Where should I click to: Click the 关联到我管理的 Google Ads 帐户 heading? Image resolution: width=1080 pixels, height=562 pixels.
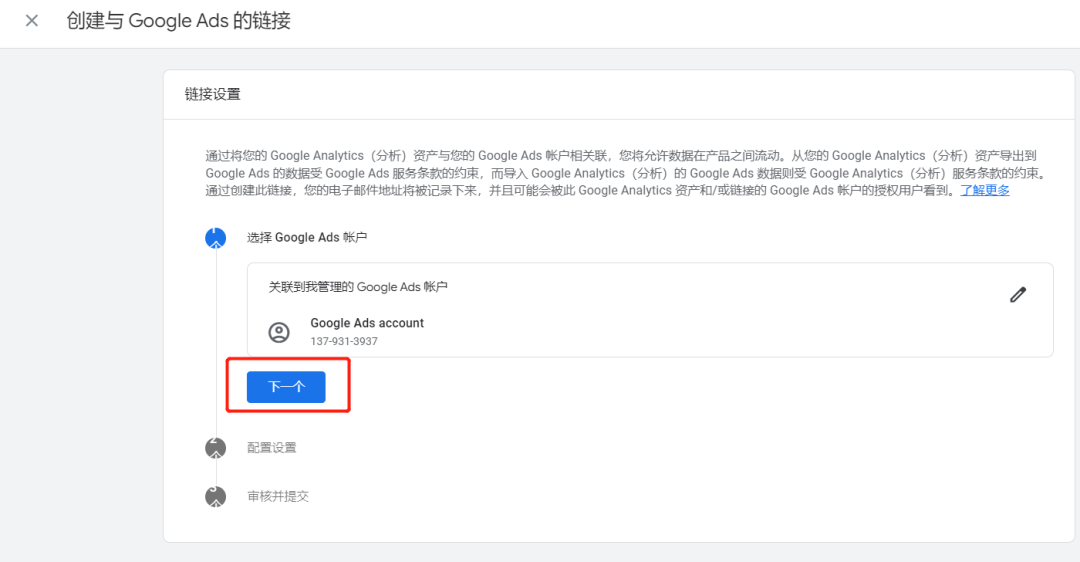click(x=358, y=287)
